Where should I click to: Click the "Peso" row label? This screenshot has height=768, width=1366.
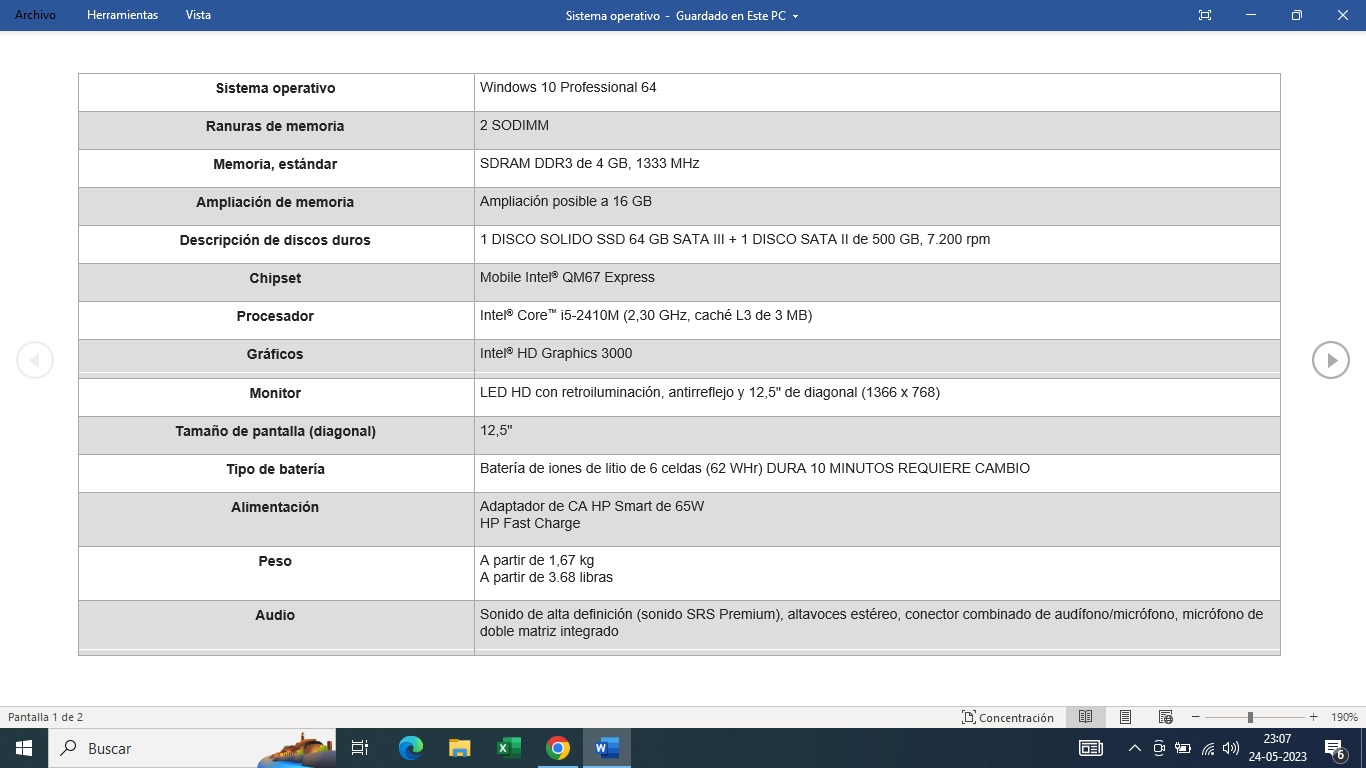(275, 561)
